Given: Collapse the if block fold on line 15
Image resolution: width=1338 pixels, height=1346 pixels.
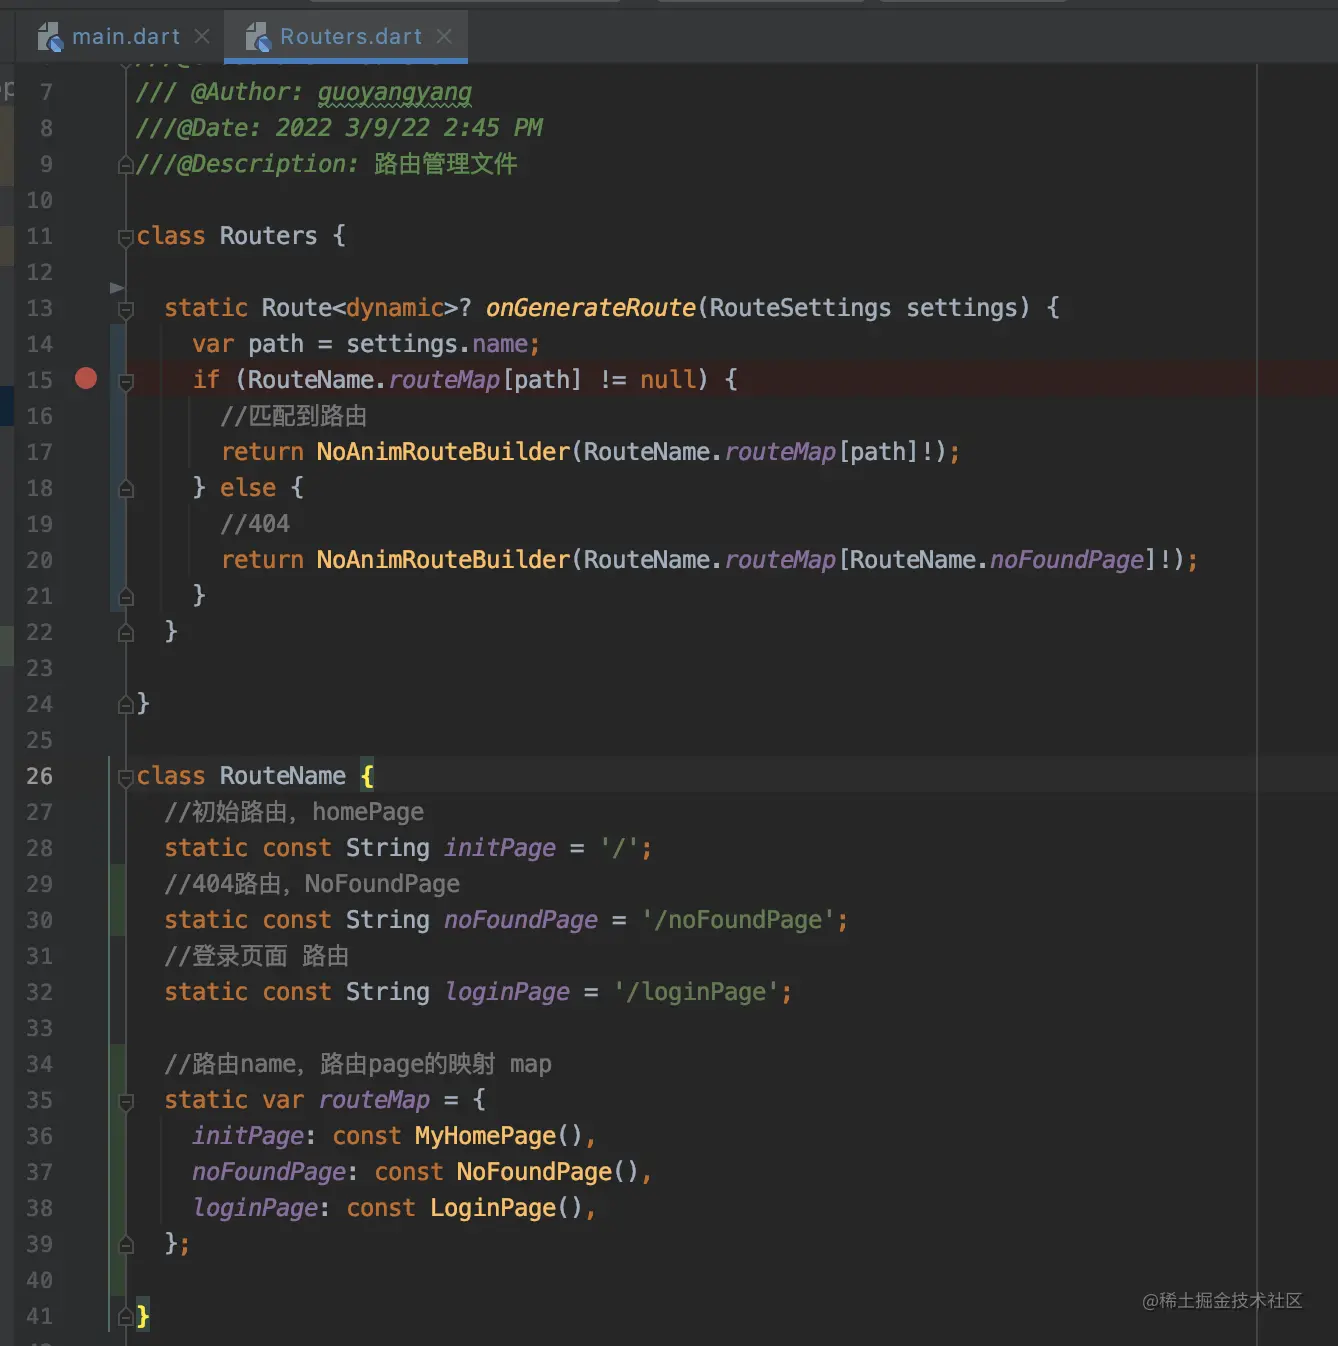Looking at the screenshot, I should coord(126,382).
